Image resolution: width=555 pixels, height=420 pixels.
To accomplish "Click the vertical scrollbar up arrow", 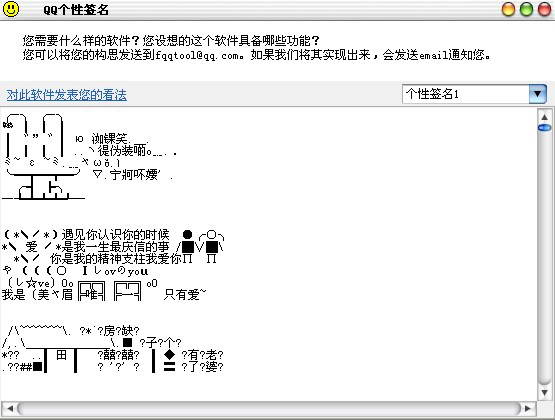I will 544,117.
